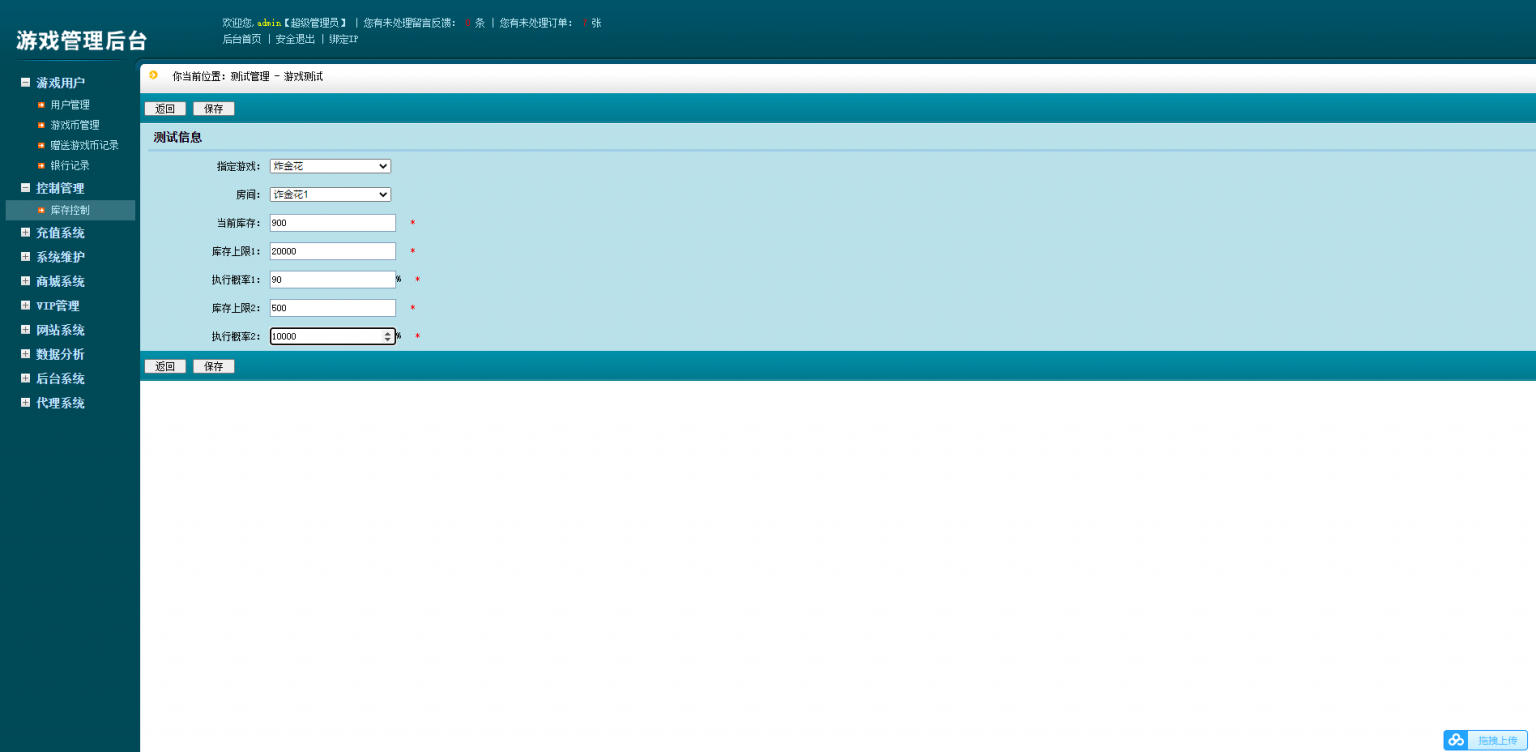Open 赠送游戏币记录 in the sidebar

tap(84, 145)
